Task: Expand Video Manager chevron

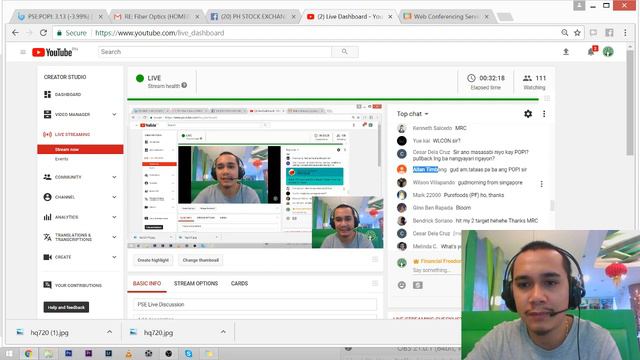Action: pos(114,114)
